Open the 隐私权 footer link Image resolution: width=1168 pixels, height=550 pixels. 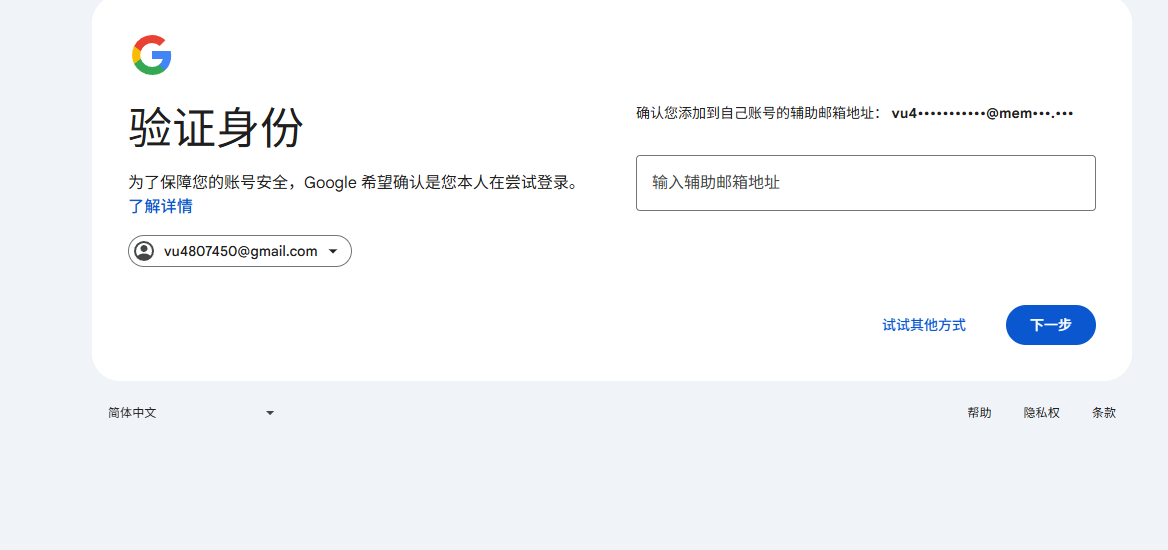(x=1041, y=413)
